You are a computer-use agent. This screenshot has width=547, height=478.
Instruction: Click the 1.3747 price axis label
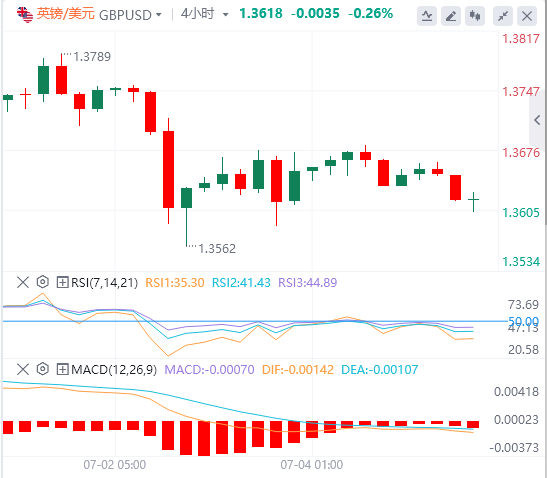click(x=521, y=92)
